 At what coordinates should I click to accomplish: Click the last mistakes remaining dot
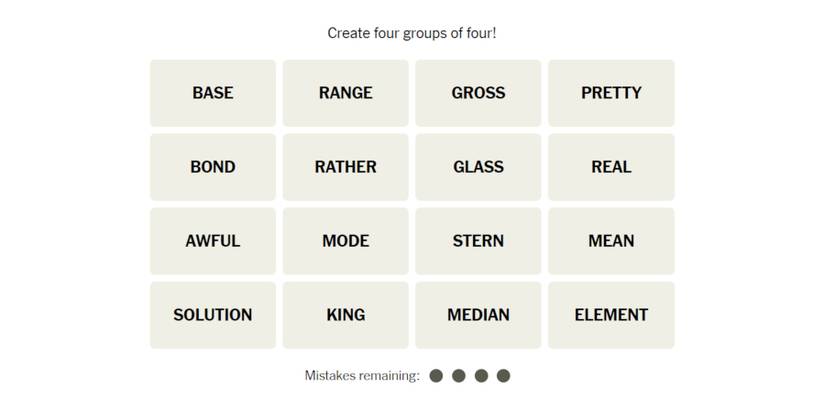tap(504, 376)
